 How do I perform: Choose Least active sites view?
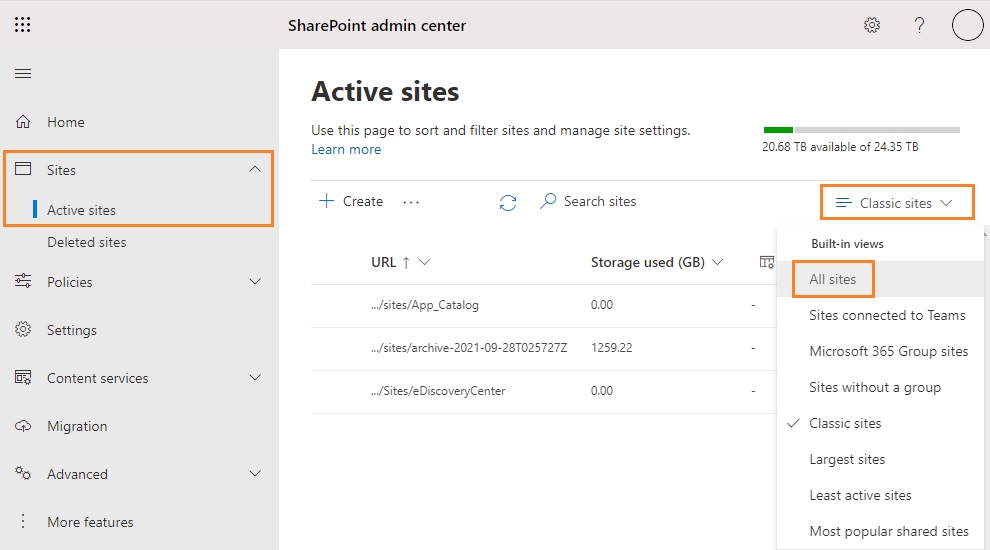click(881, 495)
